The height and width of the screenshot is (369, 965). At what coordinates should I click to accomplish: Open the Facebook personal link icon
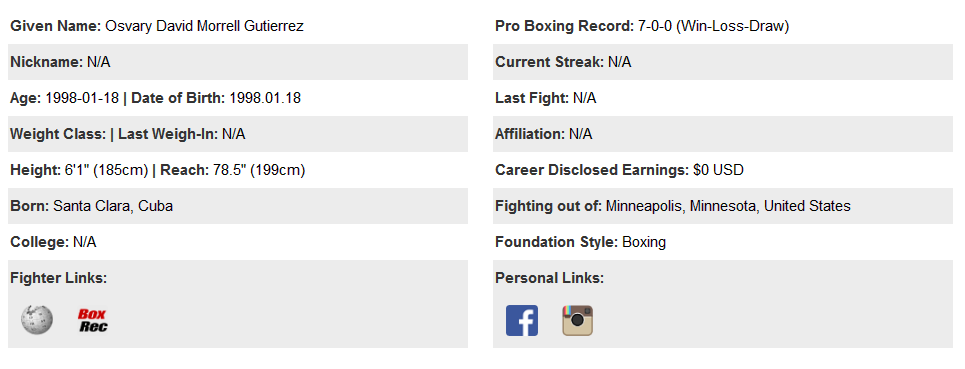point(522,320)
